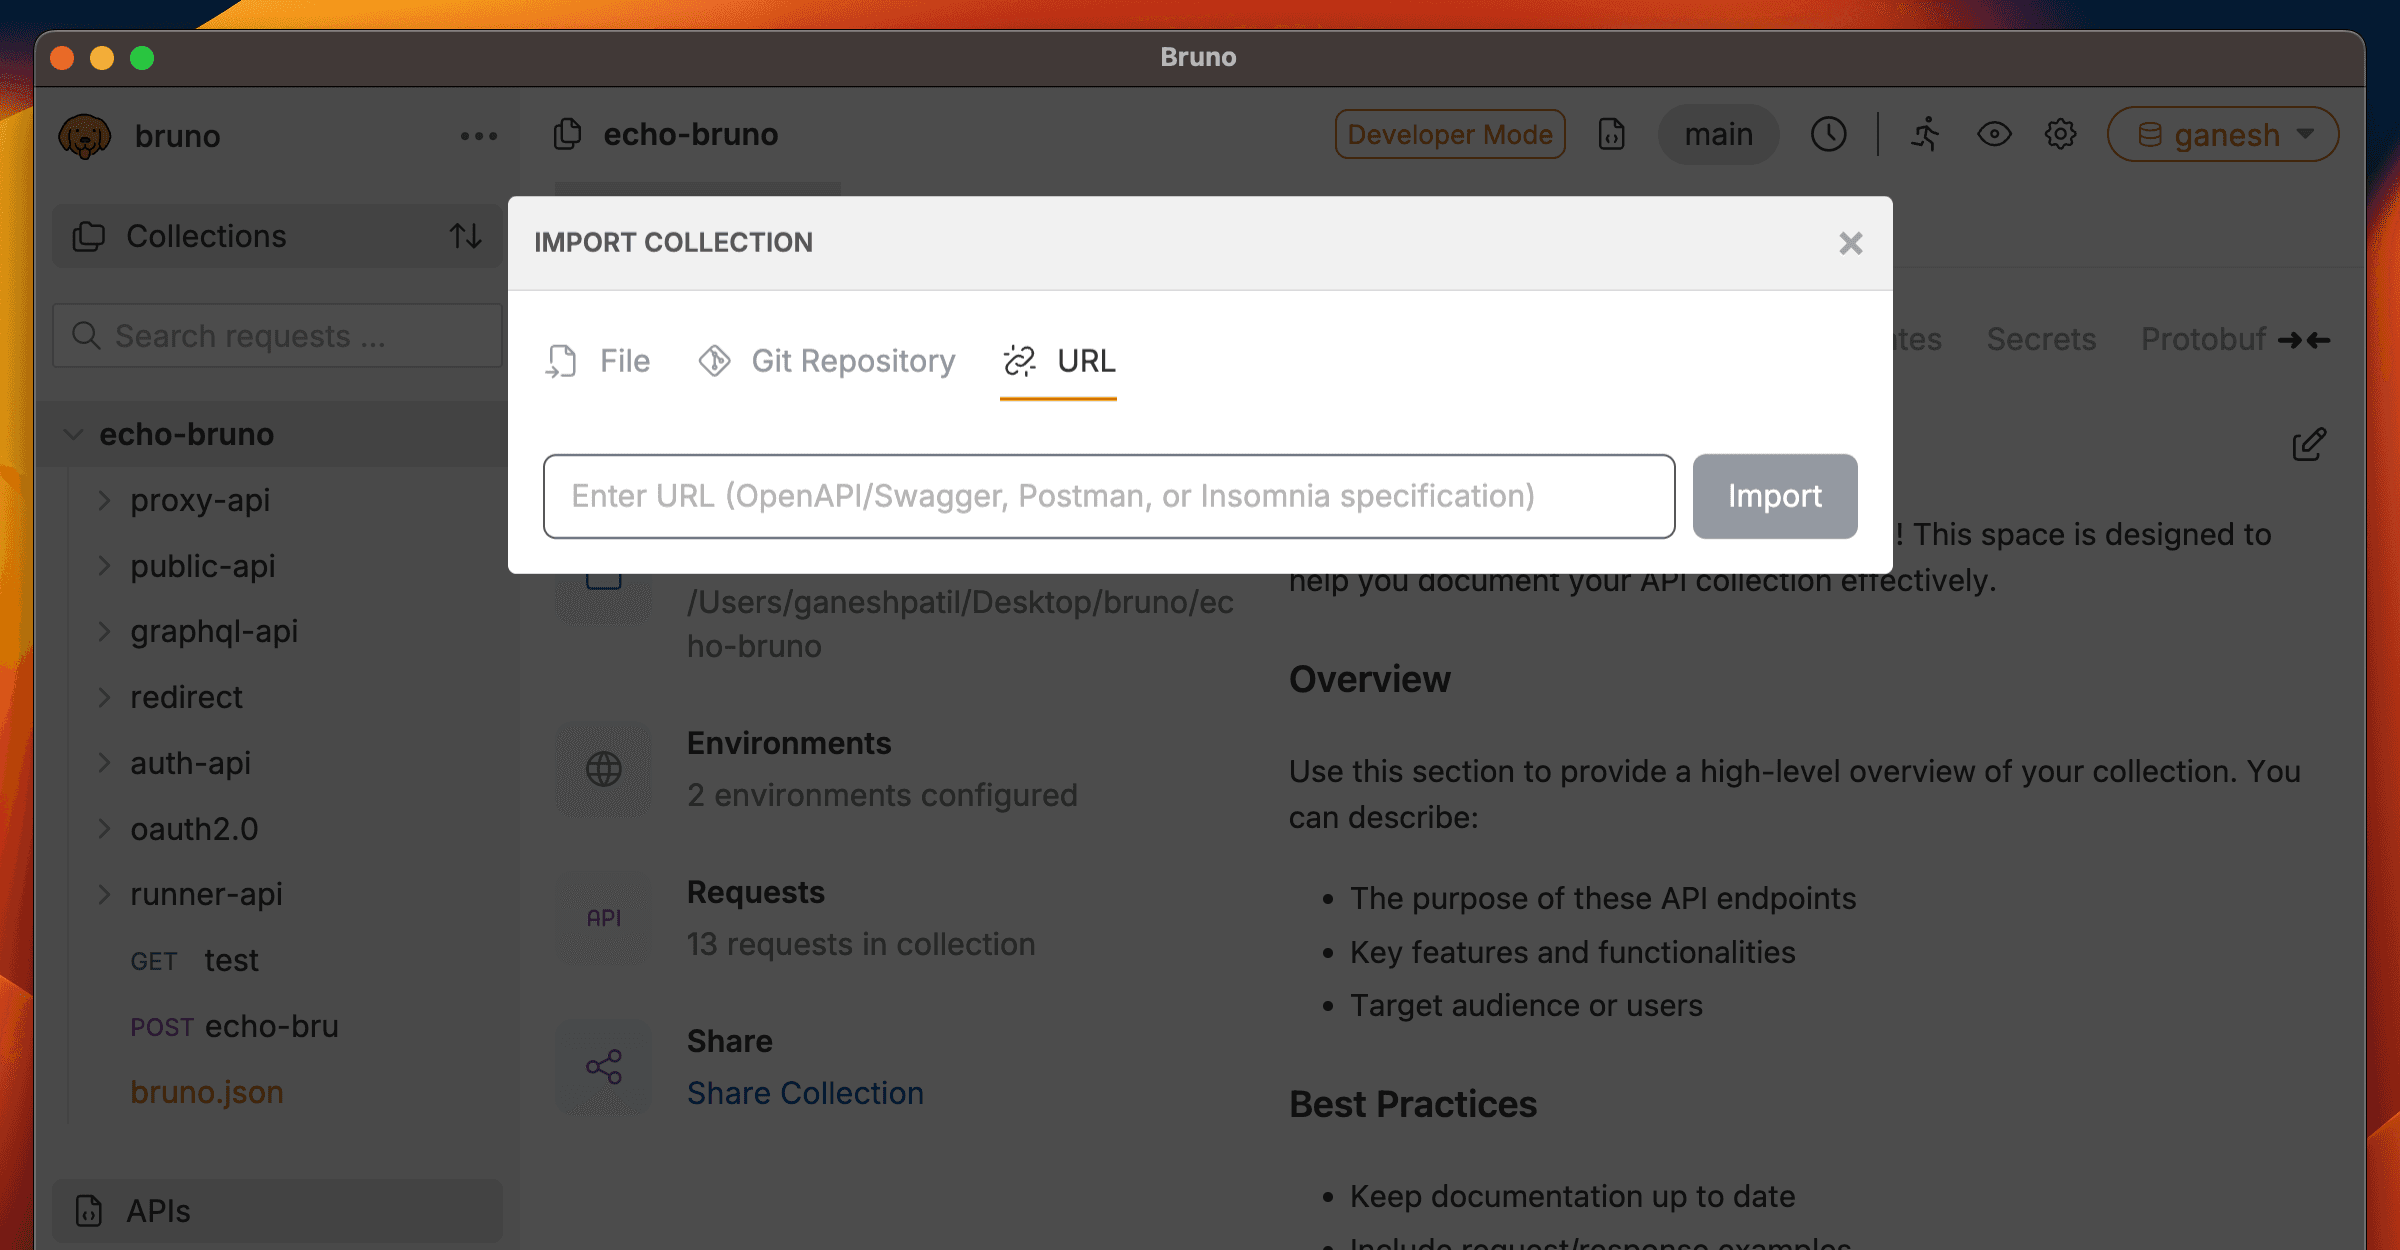Click the copy icon beside echo-bruno
Screen dimensions: 2400x1250
tap(568, 132)
